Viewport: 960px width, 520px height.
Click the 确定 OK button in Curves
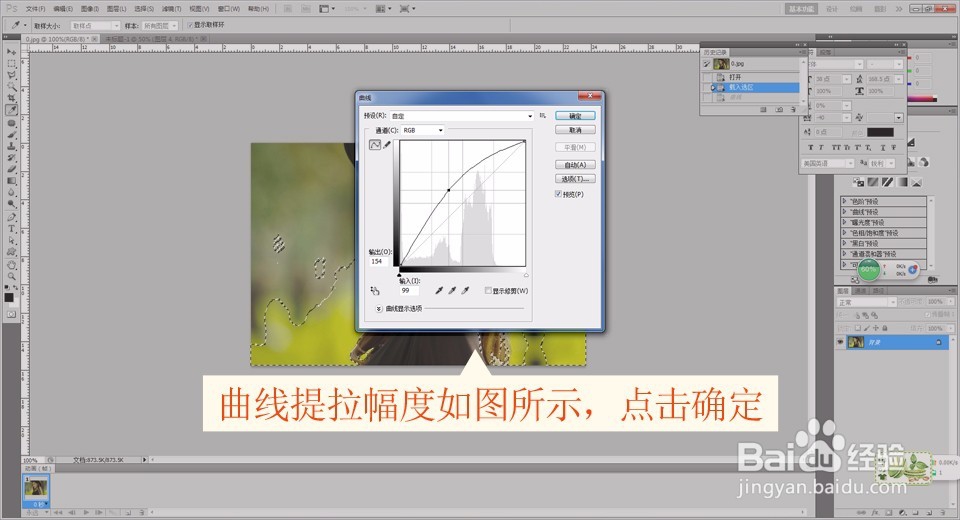point(575,116)
